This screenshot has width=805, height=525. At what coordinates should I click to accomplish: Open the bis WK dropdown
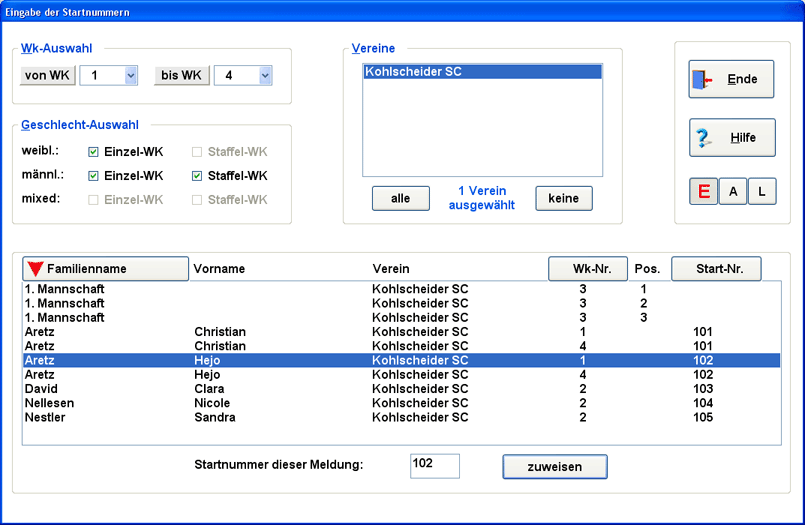pos(264,76)
